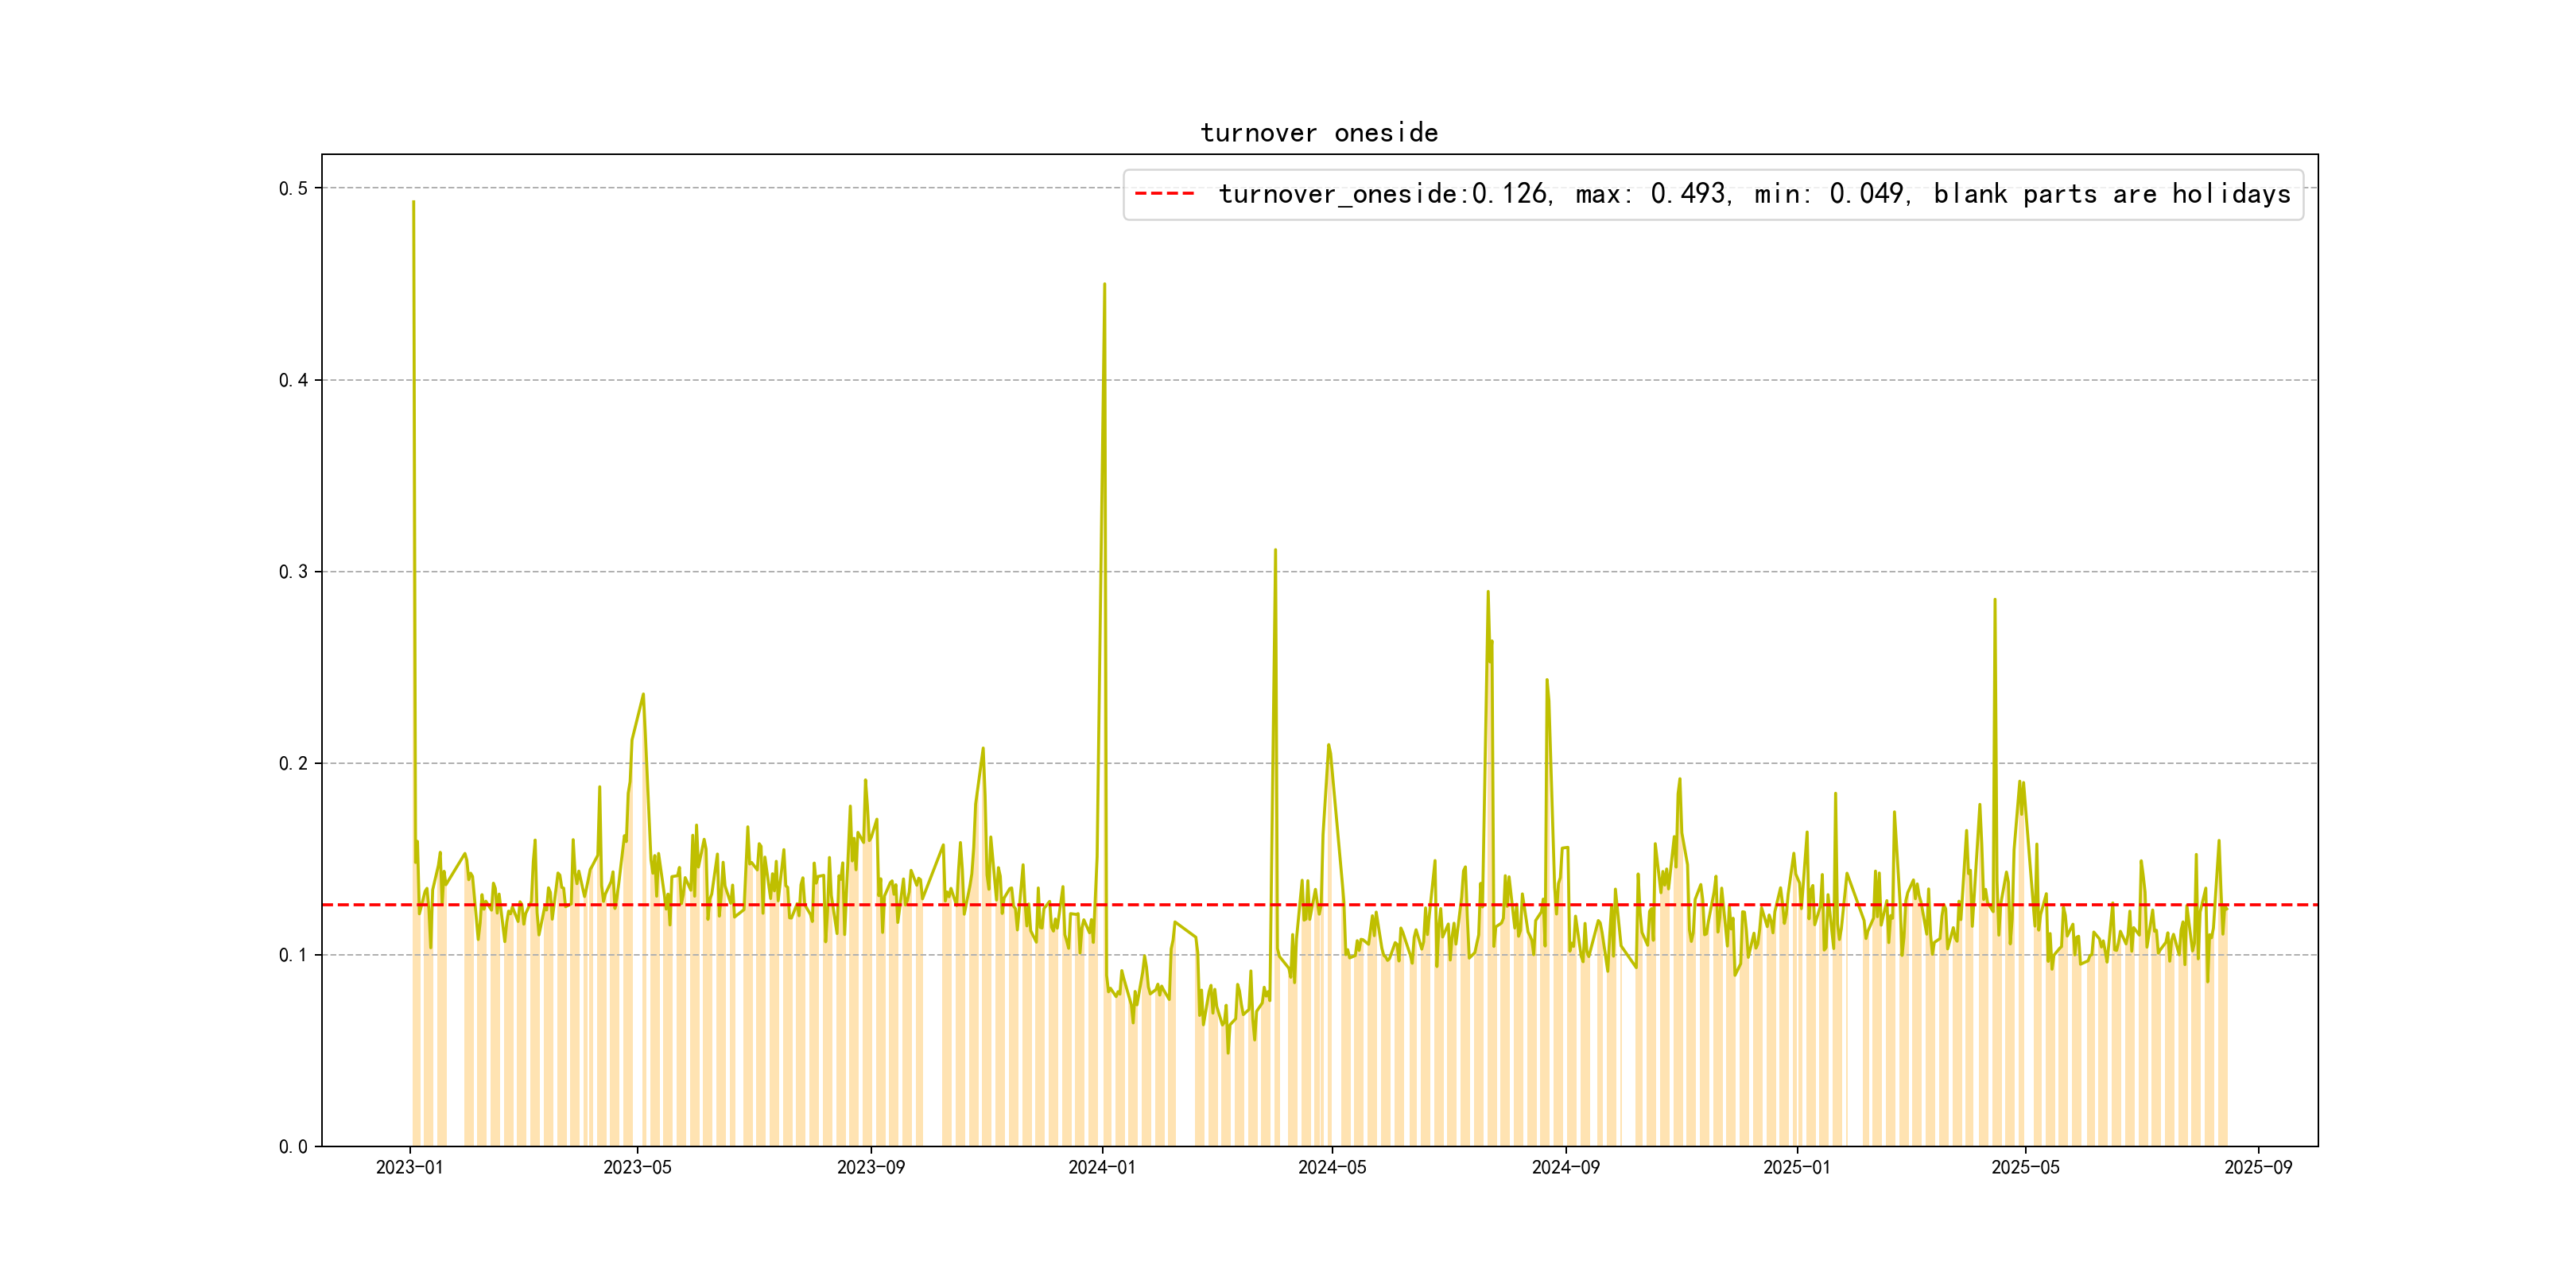Click the 0.0 y-axis tick label
Viewport: 2576px width, 1288px height.
pyautogui.click(x=293, y=1147)
